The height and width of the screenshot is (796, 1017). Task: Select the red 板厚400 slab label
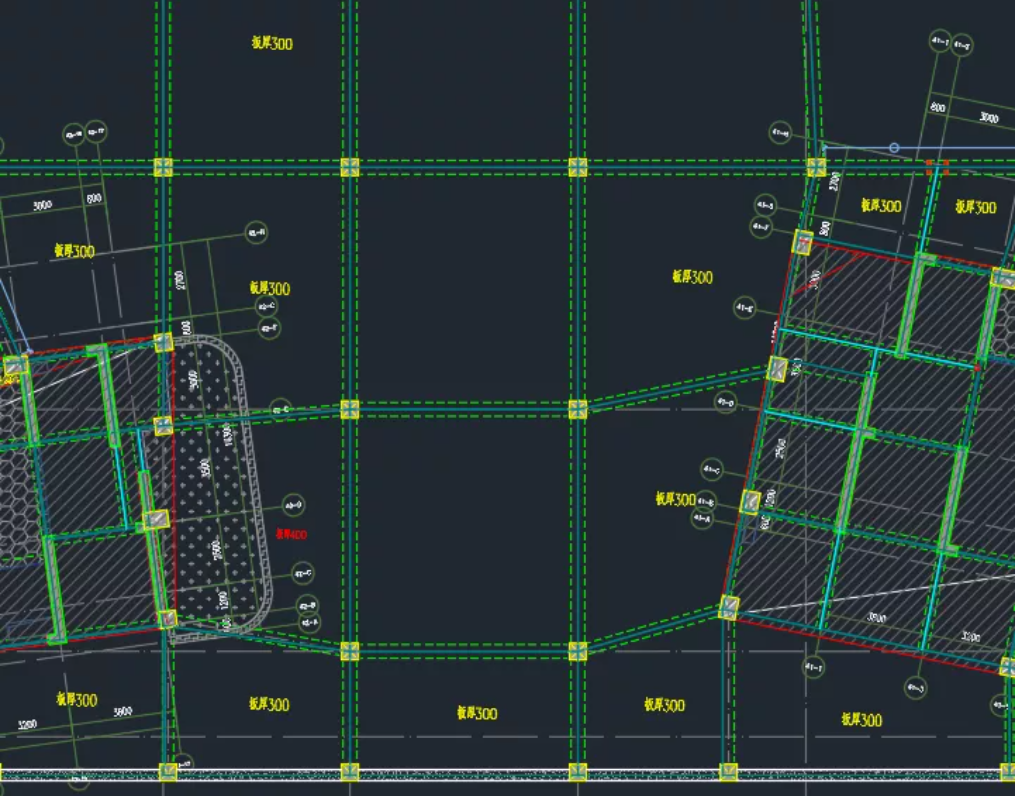tap(291, 535)
